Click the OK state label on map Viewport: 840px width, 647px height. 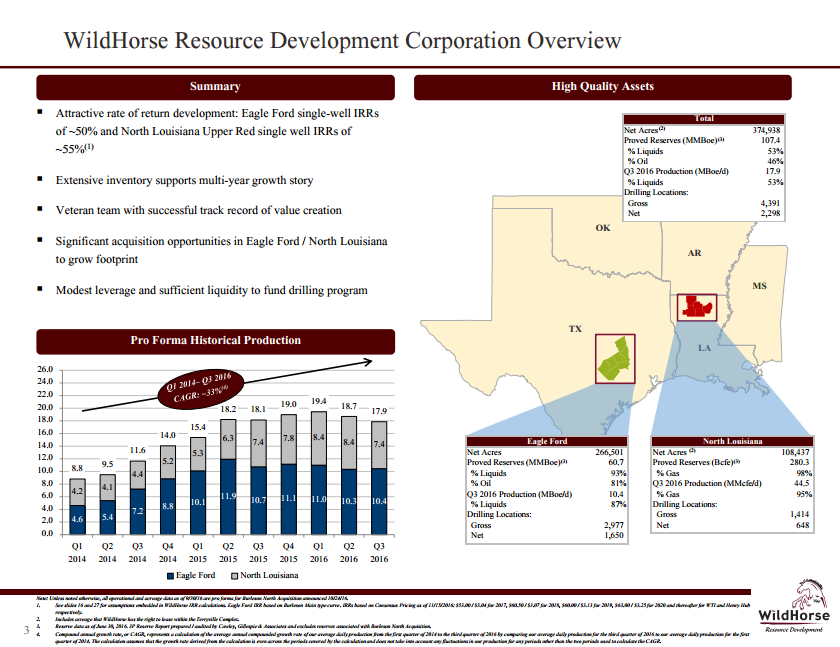coord(603,228)
